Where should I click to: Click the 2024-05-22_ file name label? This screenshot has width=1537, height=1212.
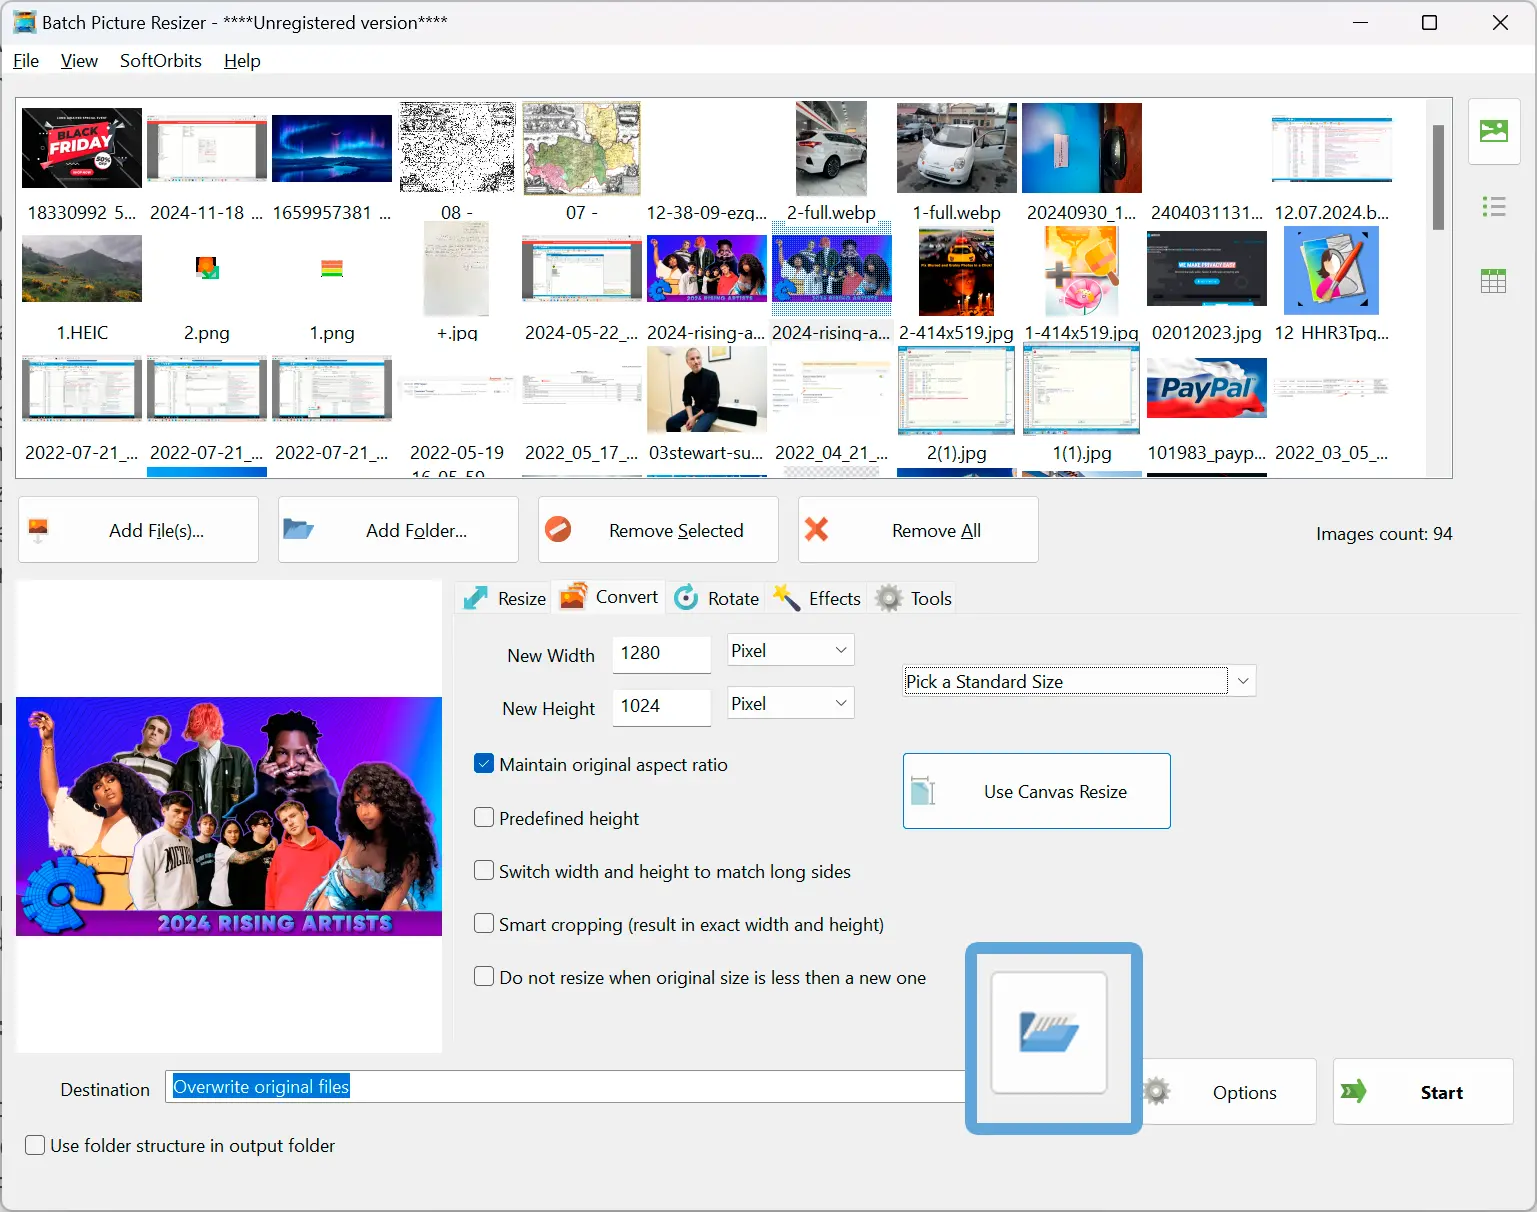pyautogui.click(x=582, y=333)
